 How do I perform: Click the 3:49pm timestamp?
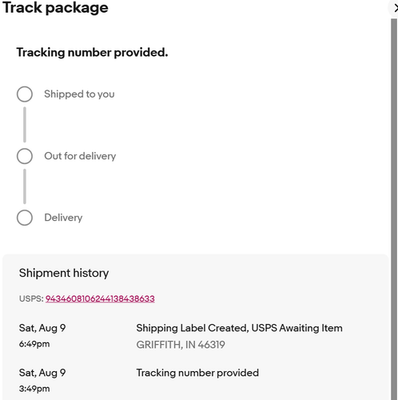click(x=34, y=389)
